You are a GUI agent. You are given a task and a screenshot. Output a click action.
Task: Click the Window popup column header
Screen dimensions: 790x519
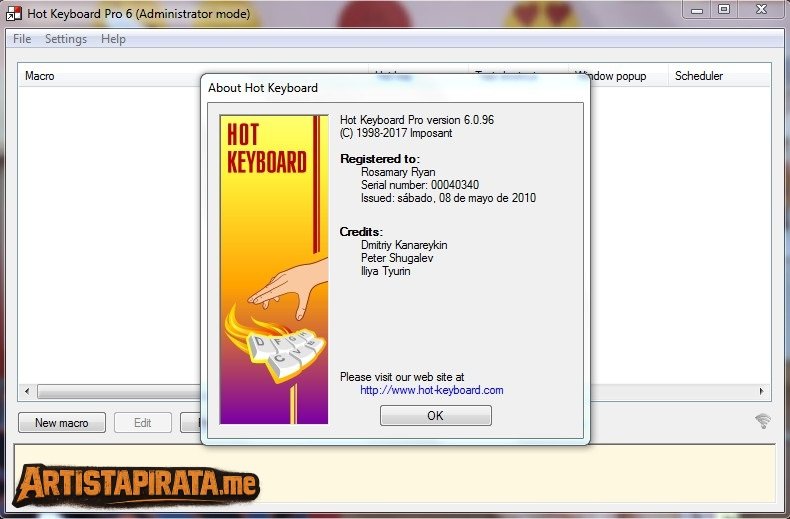618,76
